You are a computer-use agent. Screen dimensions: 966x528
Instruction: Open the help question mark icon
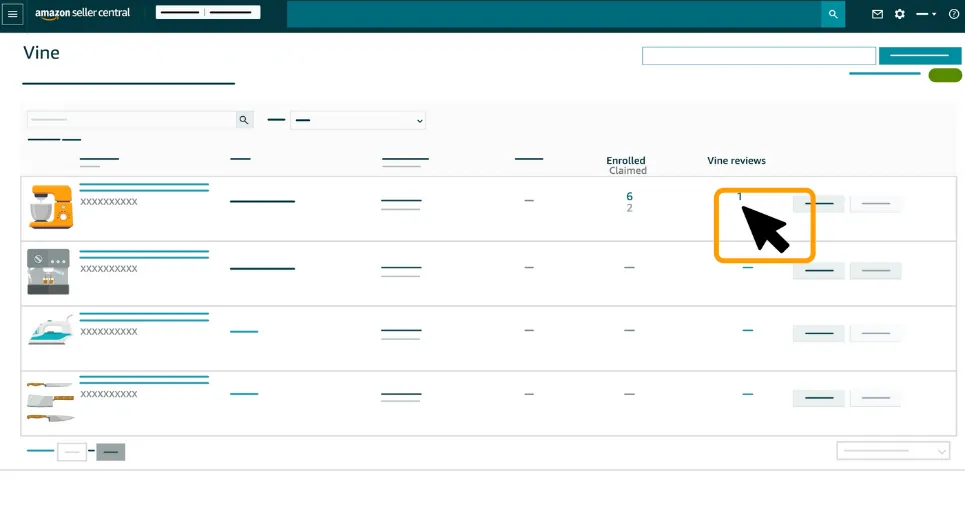[953, 15]
